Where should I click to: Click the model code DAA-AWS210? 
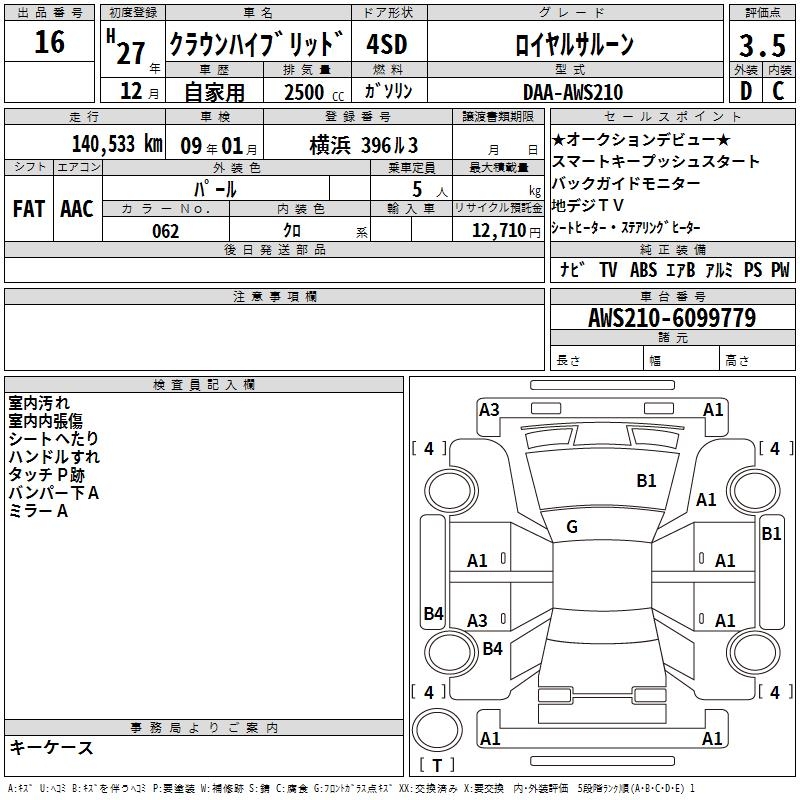(x=573, y=92)
